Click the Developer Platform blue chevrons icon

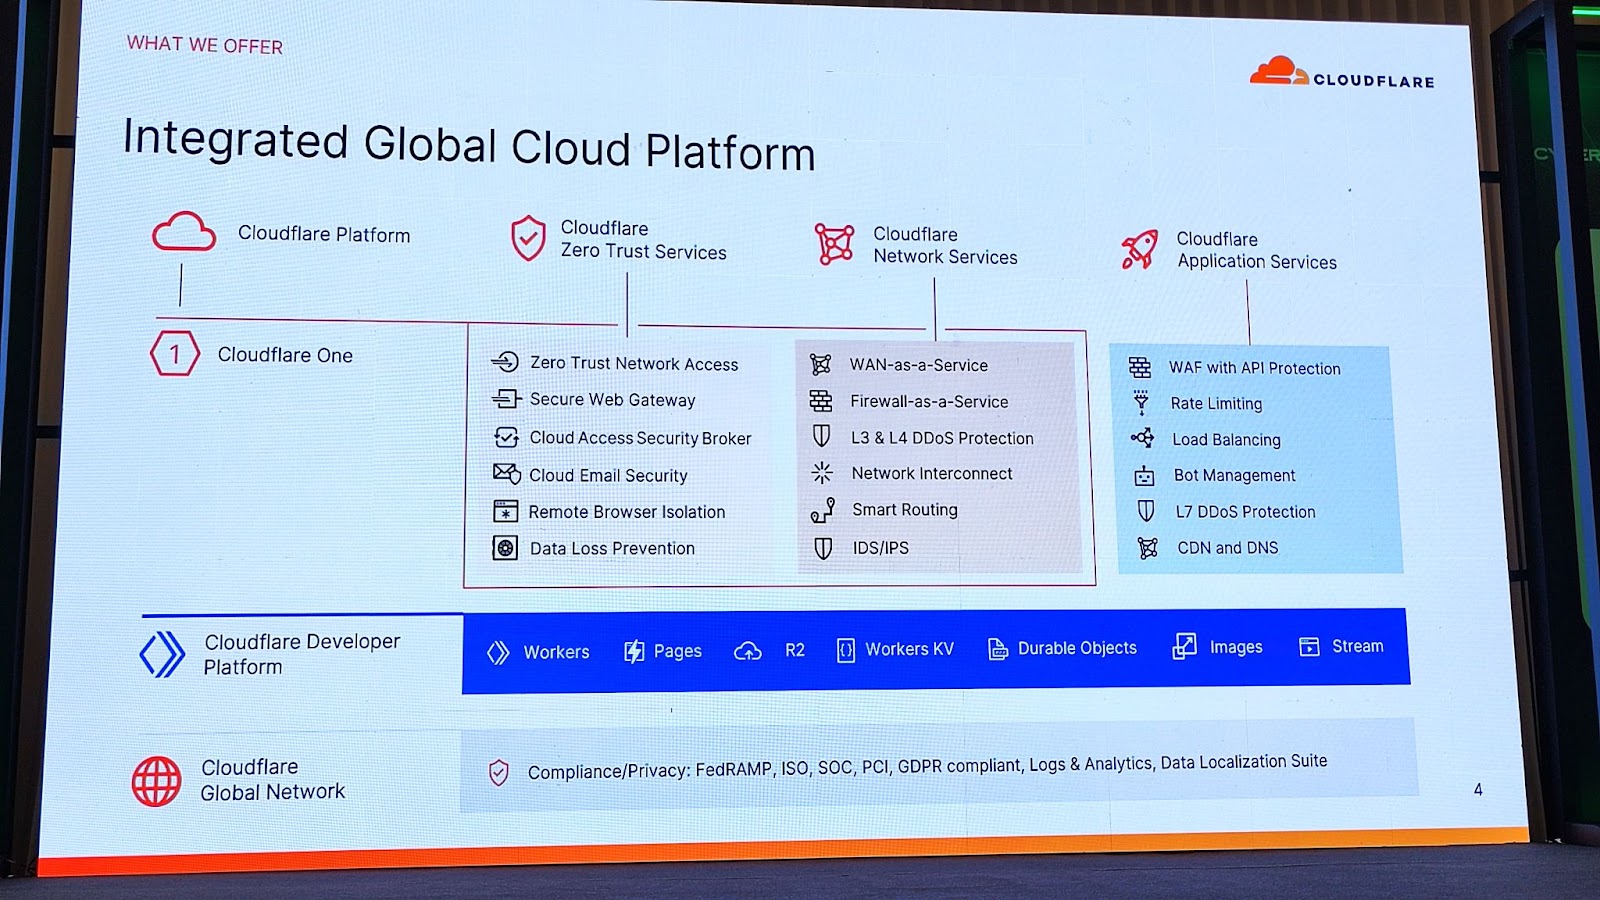pyautogui.click(x=162, y=654)
